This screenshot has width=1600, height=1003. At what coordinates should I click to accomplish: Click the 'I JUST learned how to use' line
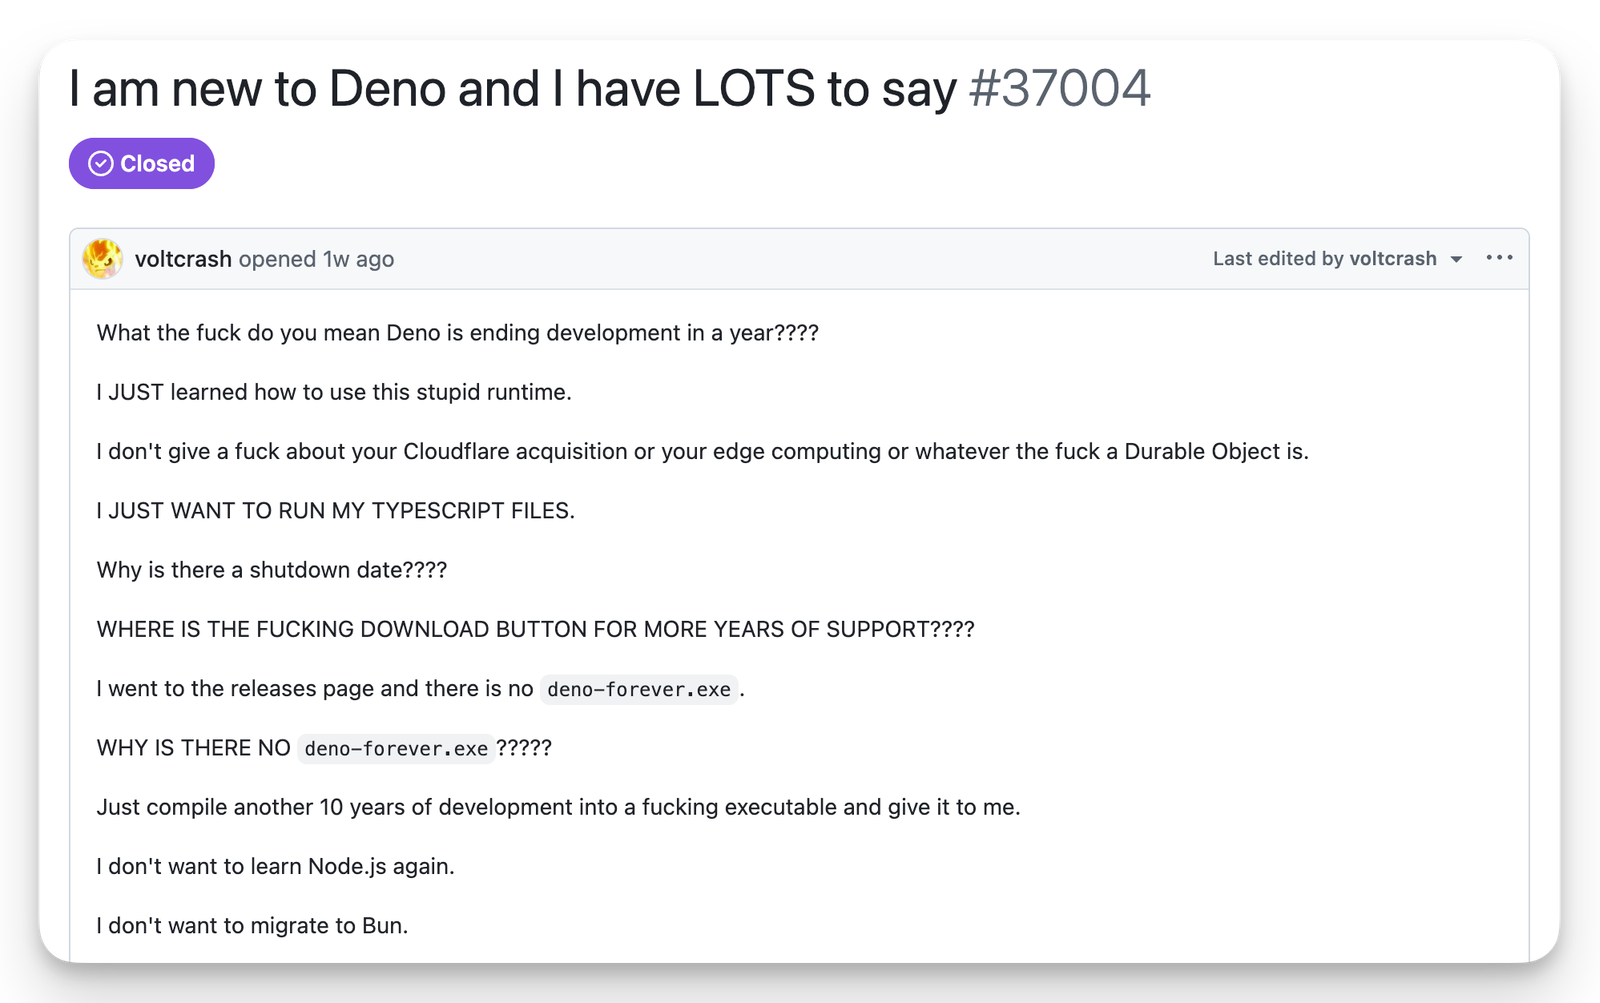tap(334, 392)
